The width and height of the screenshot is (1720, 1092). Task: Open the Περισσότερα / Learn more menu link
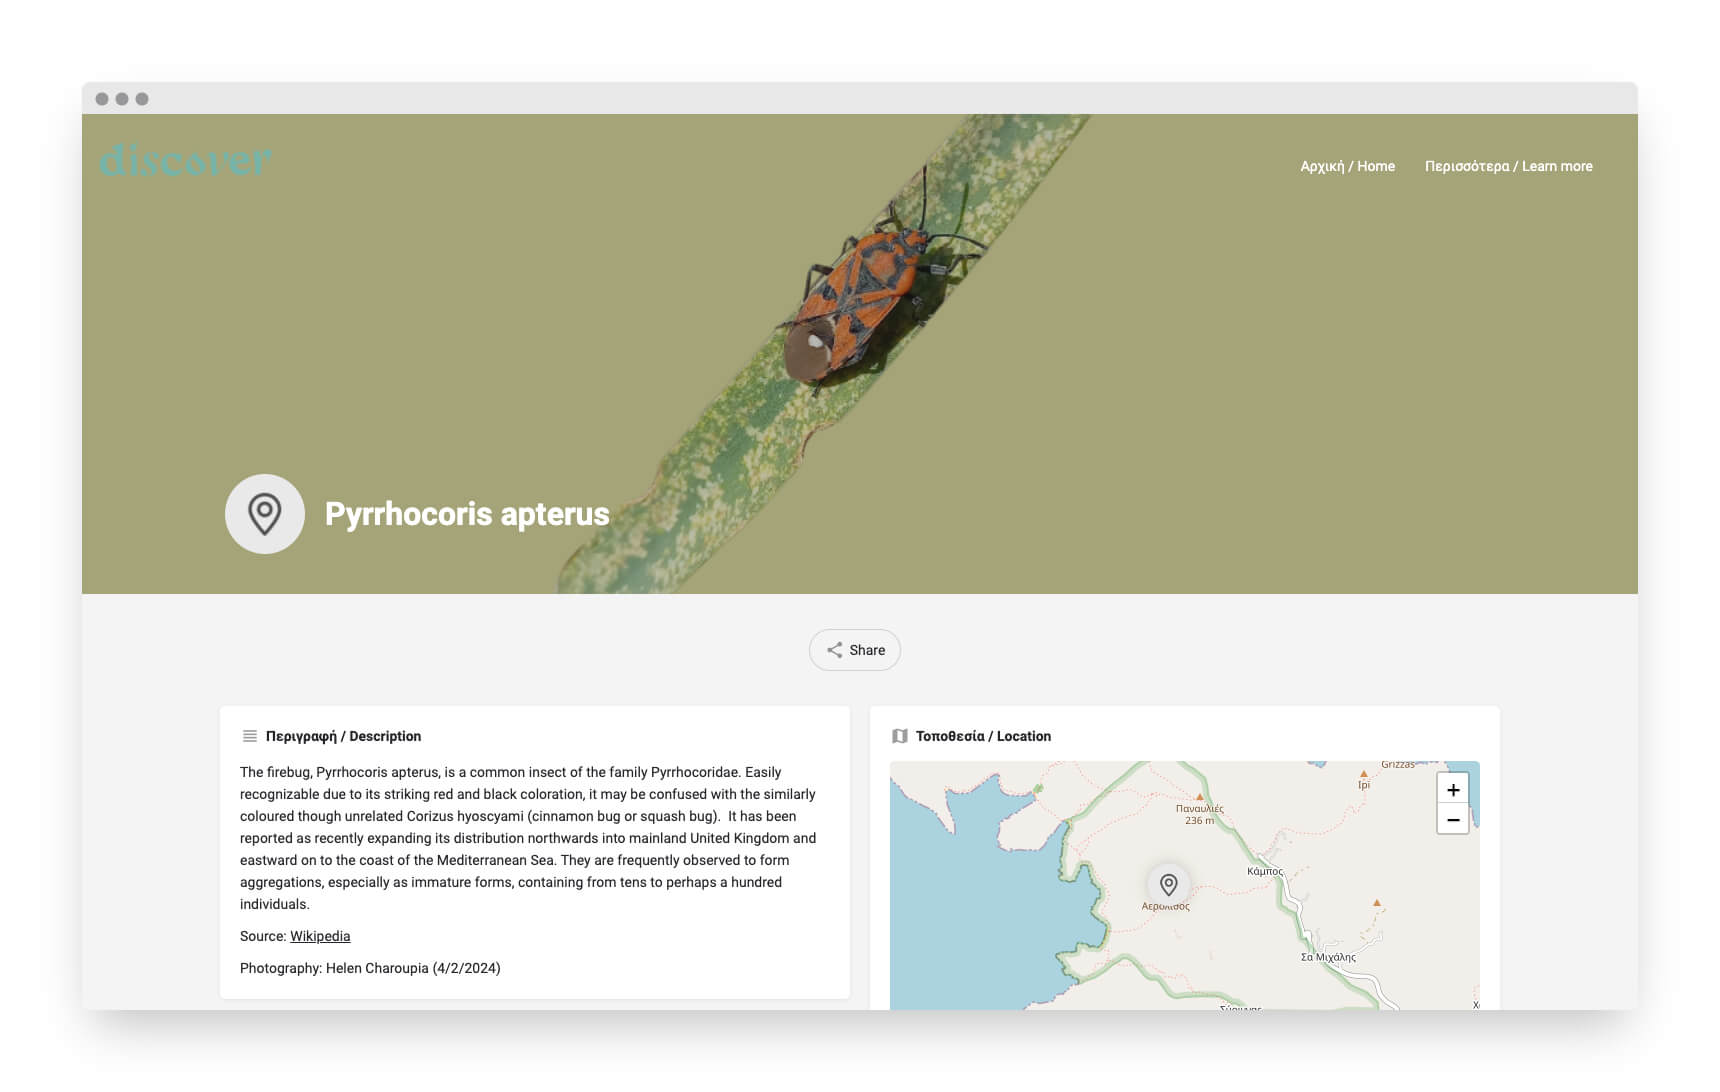[1508, 166]
